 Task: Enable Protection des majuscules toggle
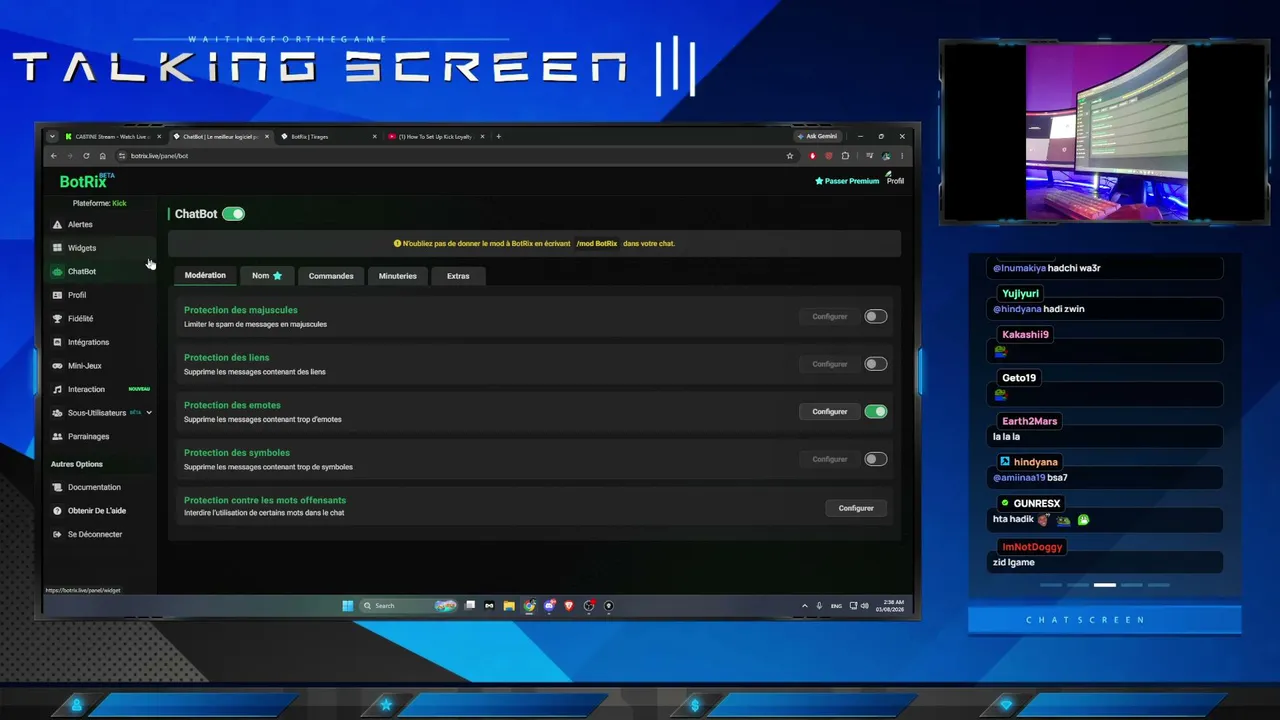[x=875, y=317]
